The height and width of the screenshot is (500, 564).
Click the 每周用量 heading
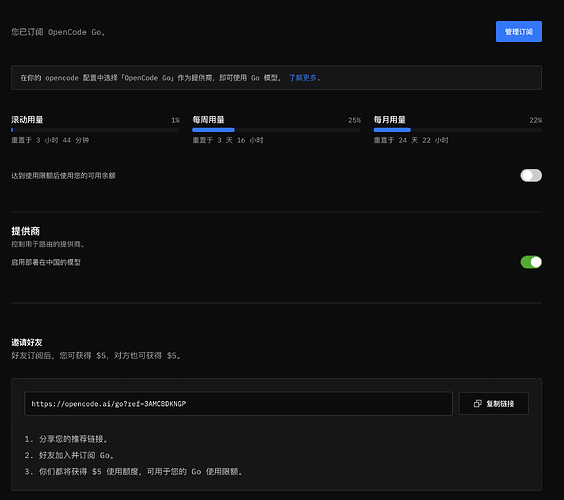208,120
